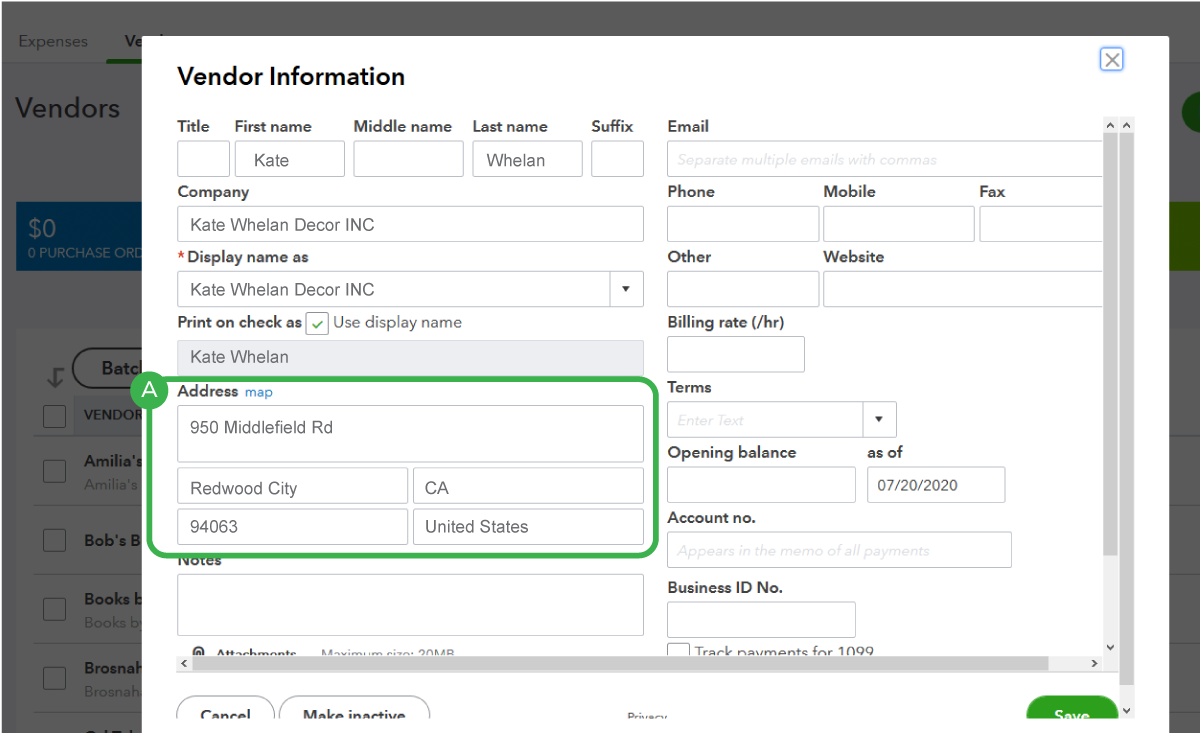Click the ZIP code field 94063
This screenshot has width=1200, height=733.
point(292,527)
